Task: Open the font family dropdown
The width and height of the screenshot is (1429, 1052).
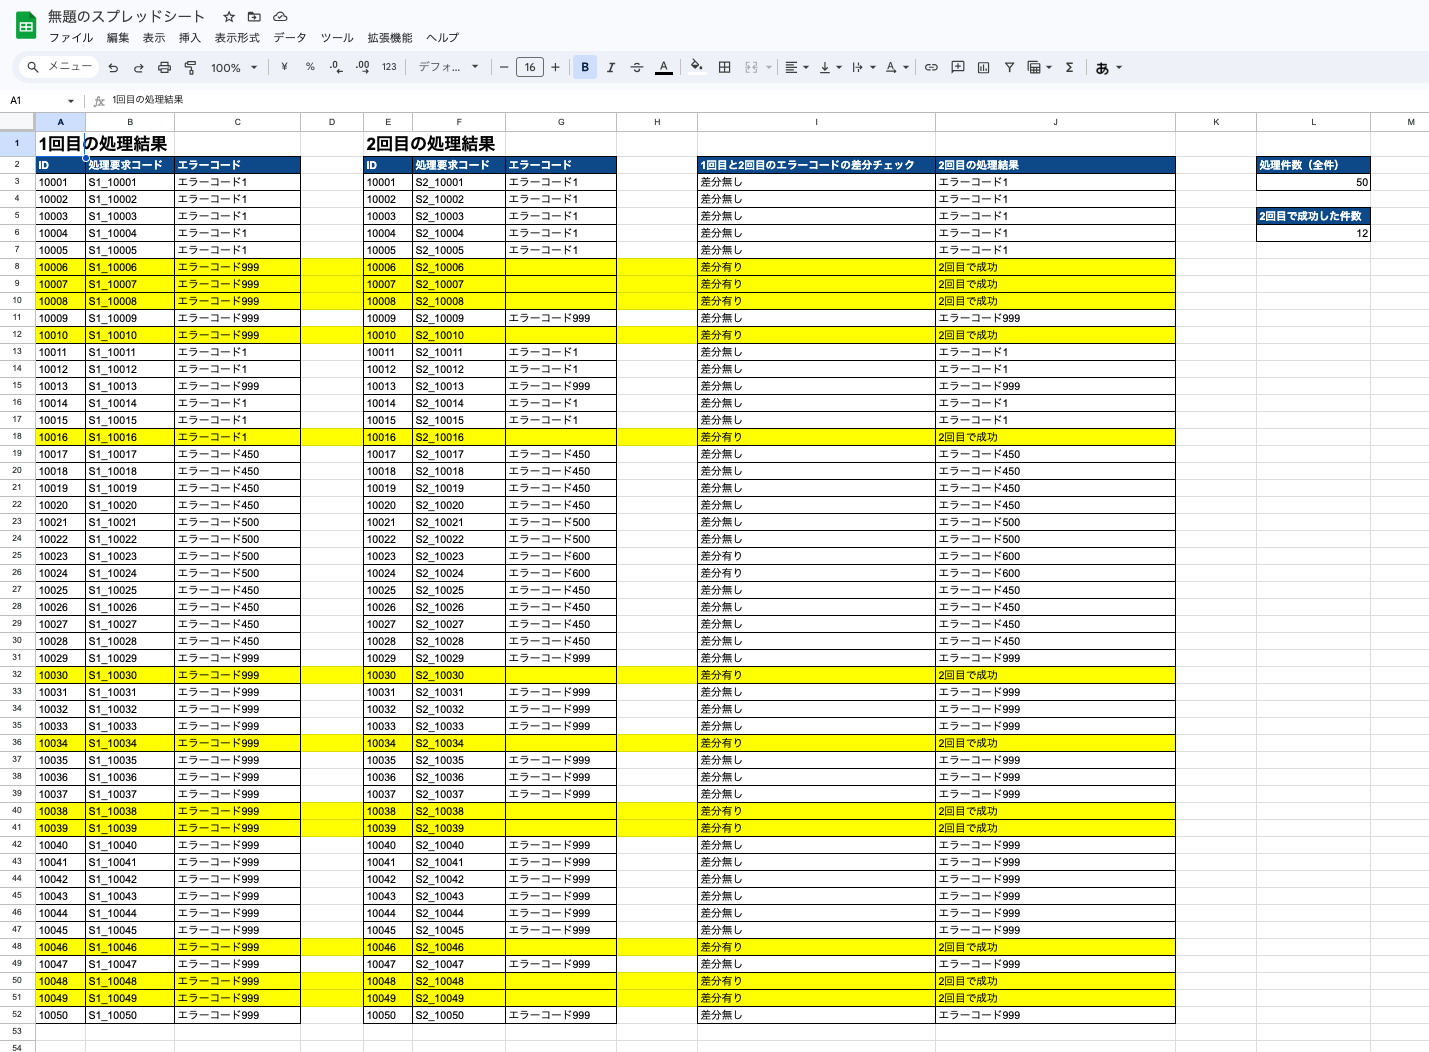Action: click(x=448, y=67)
